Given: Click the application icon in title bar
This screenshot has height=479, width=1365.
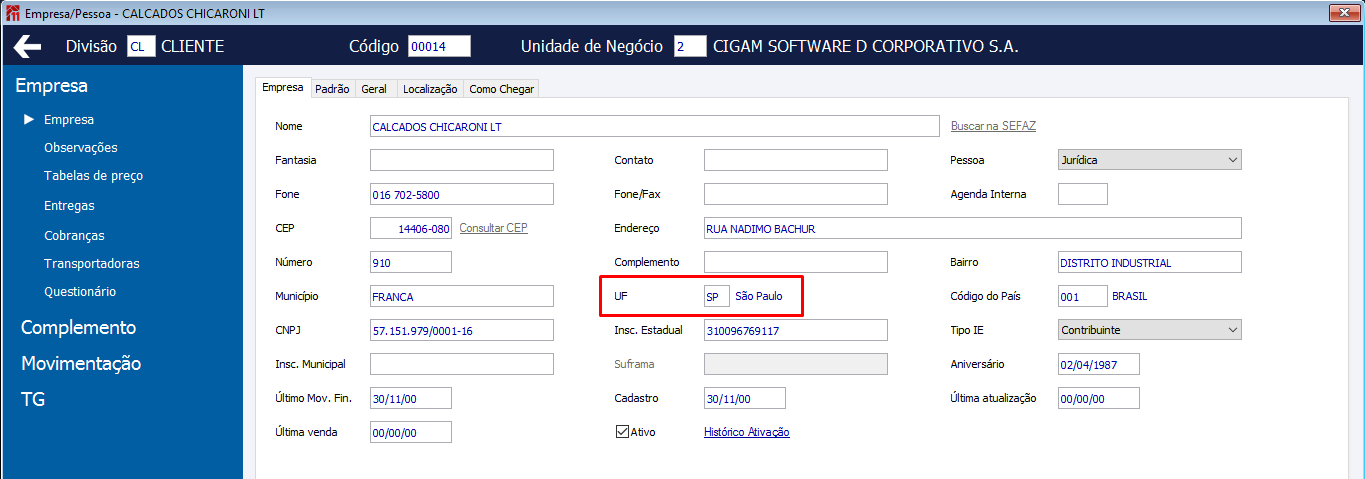Looking at the screenshot, I should pyautogui.click(x=11, y=12).
